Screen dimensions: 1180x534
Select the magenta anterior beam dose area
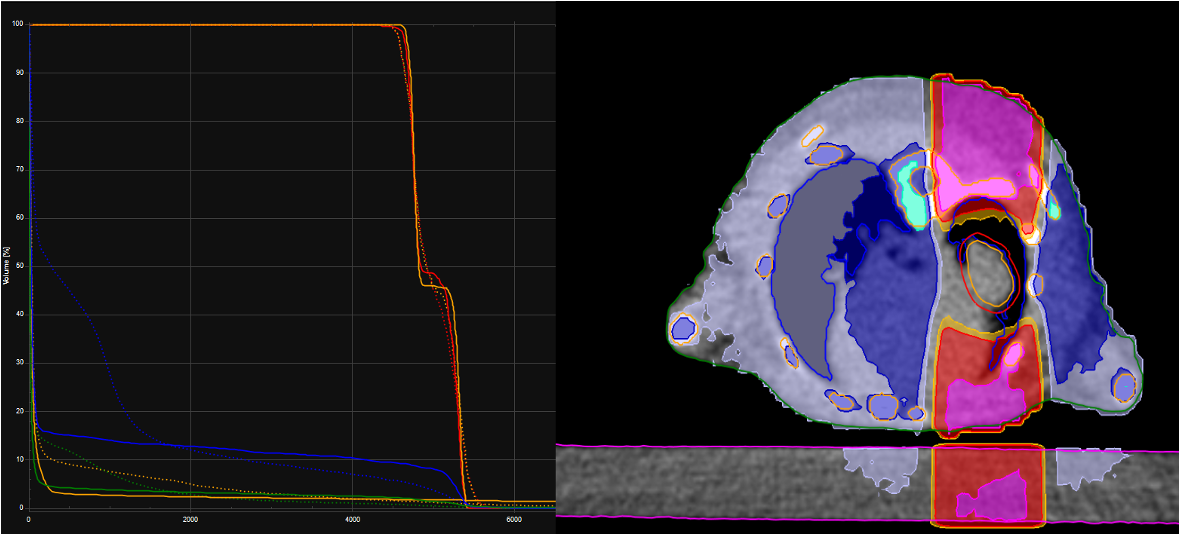pos(985,130)
